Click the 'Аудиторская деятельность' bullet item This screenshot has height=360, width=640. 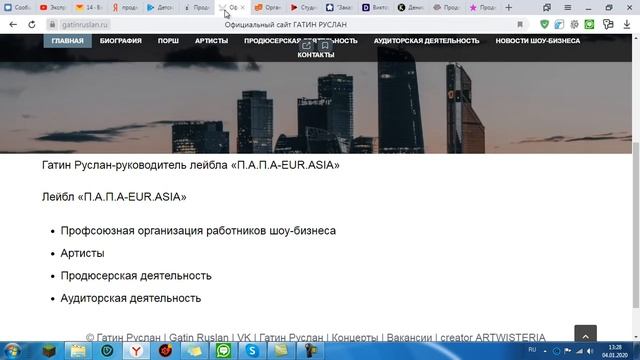pyautogui.click(x=131, y=298)
